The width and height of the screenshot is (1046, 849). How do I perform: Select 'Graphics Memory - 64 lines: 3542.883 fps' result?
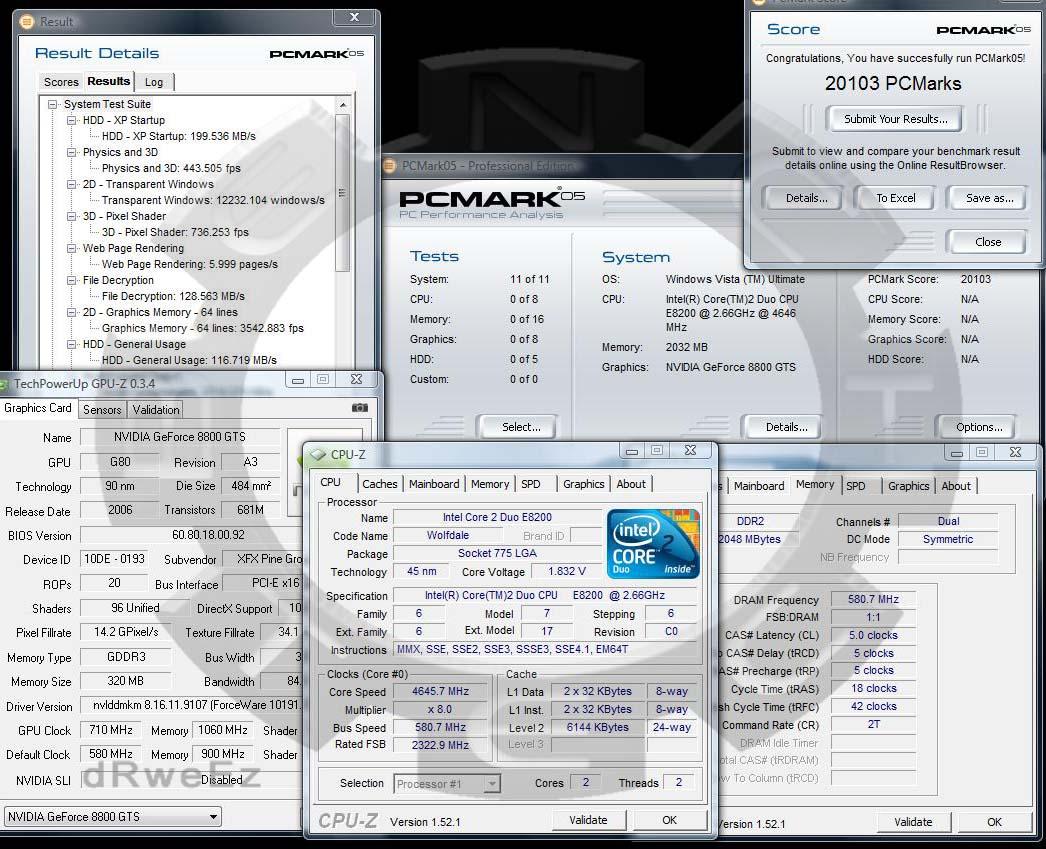202,328
